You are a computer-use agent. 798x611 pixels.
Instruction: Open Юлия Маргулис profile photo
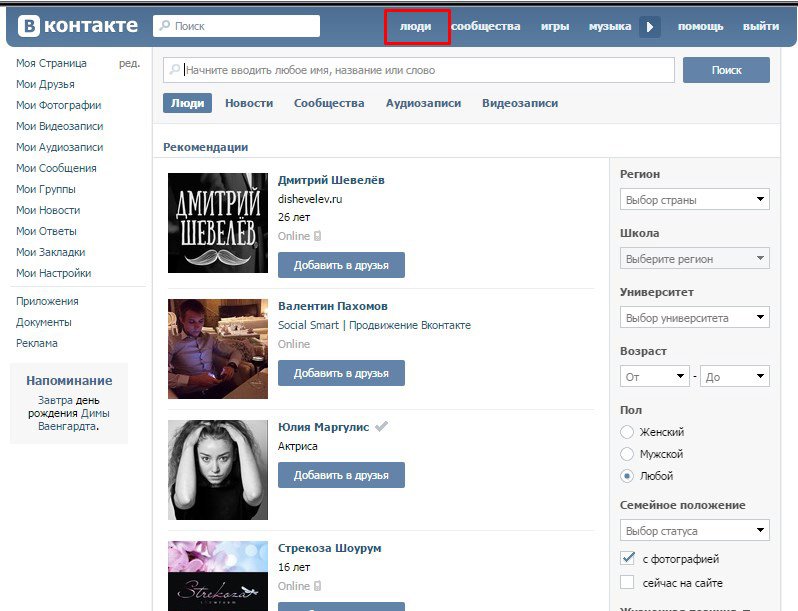(217, 469)
